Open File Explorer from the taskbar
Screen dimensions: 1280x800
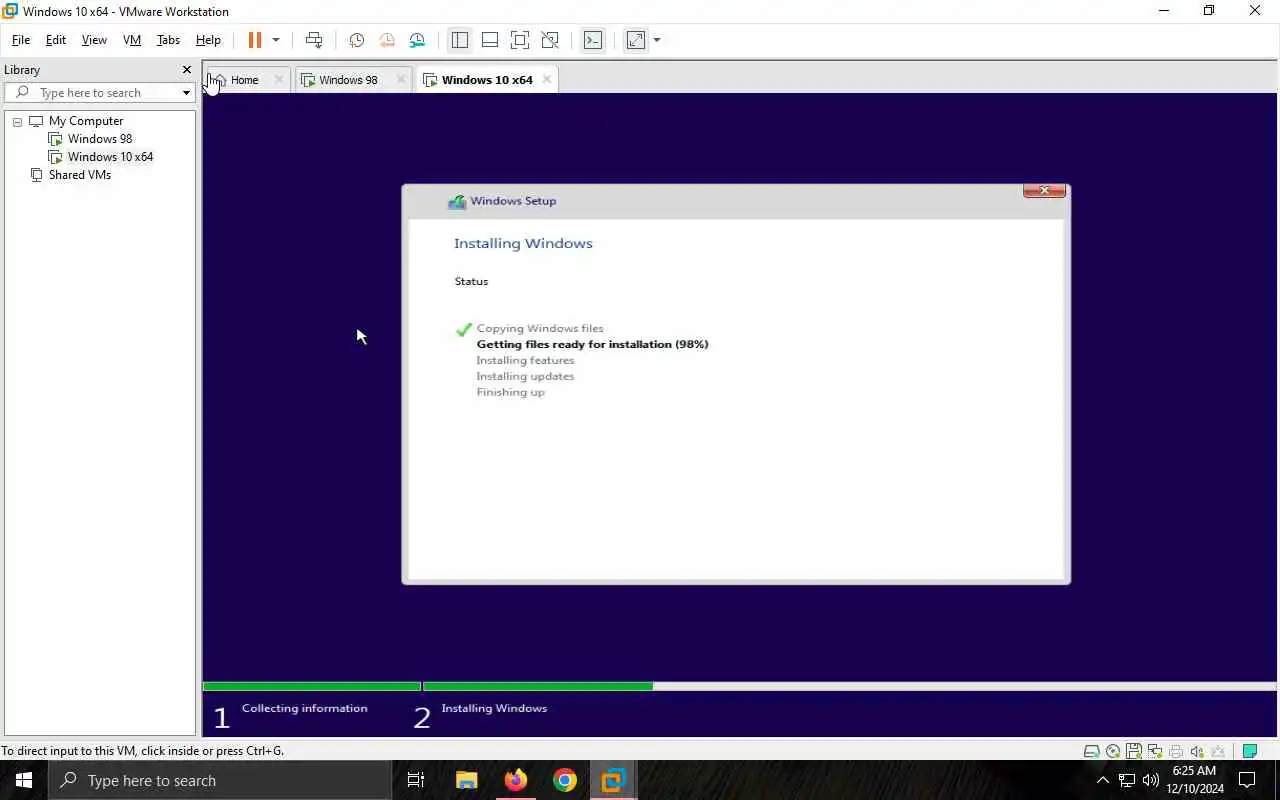click(466, 780)
